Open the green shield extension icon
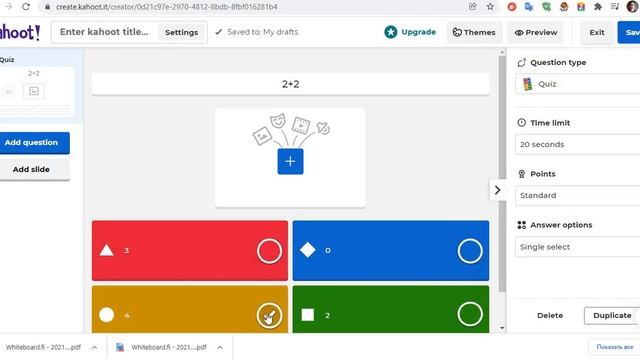 (546, 7)
